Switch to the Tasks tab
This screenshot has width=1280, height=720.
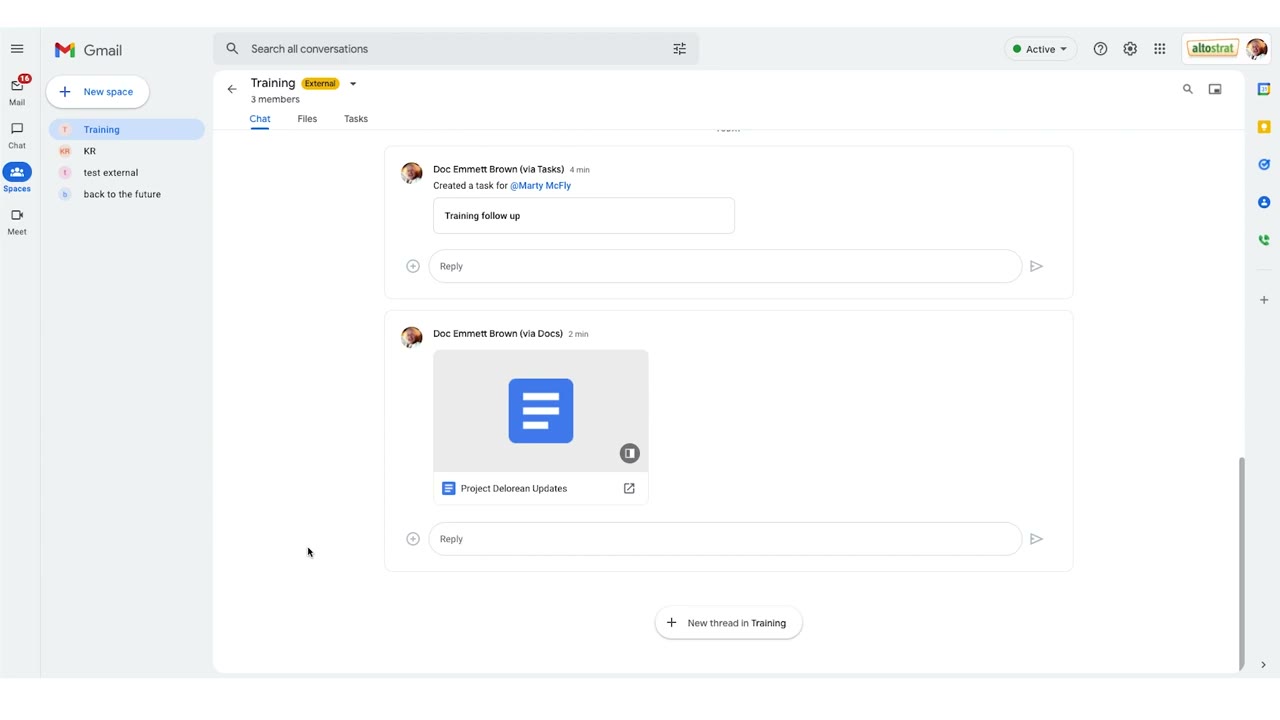(356, 119)
